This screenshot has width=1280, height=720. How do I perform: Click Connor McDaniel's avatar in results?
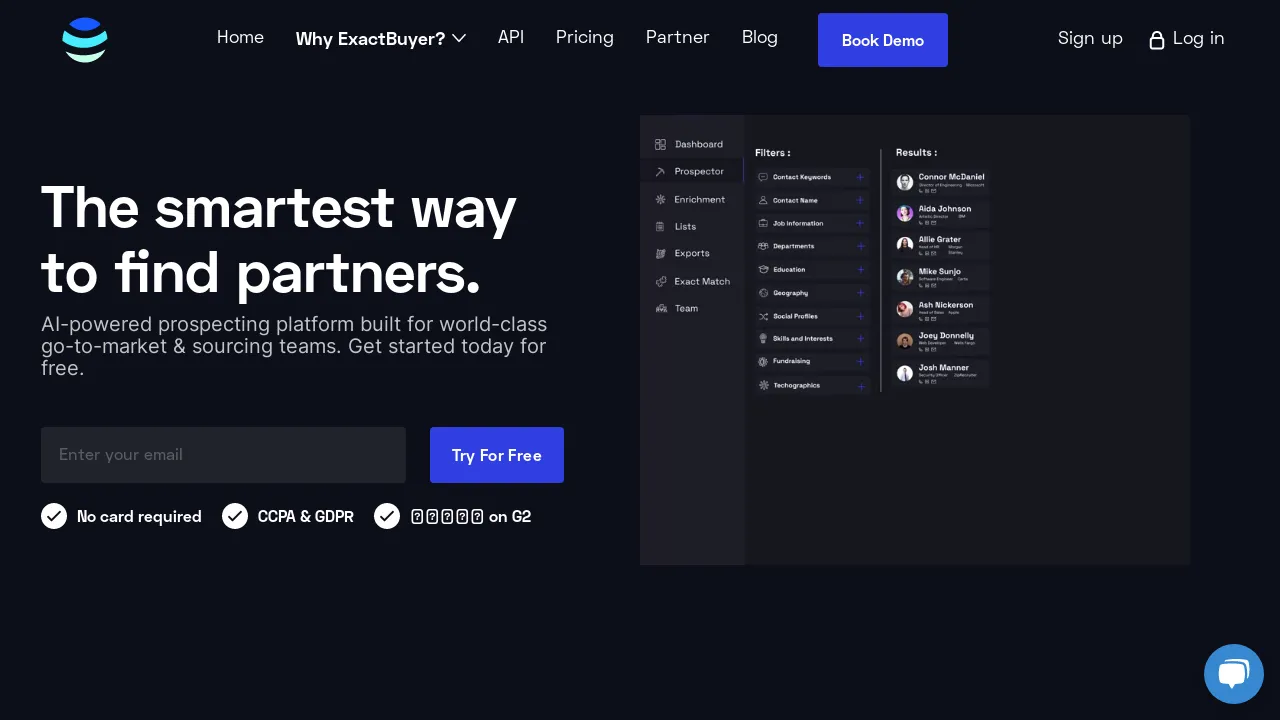905,182
